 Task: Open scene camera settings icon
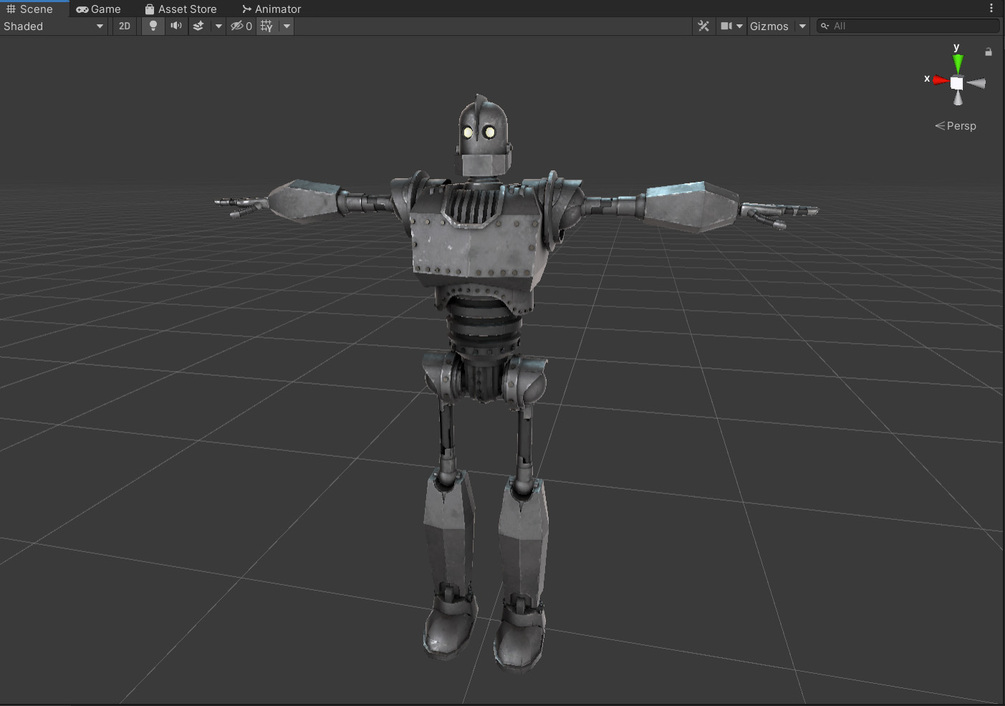(731, 26)
